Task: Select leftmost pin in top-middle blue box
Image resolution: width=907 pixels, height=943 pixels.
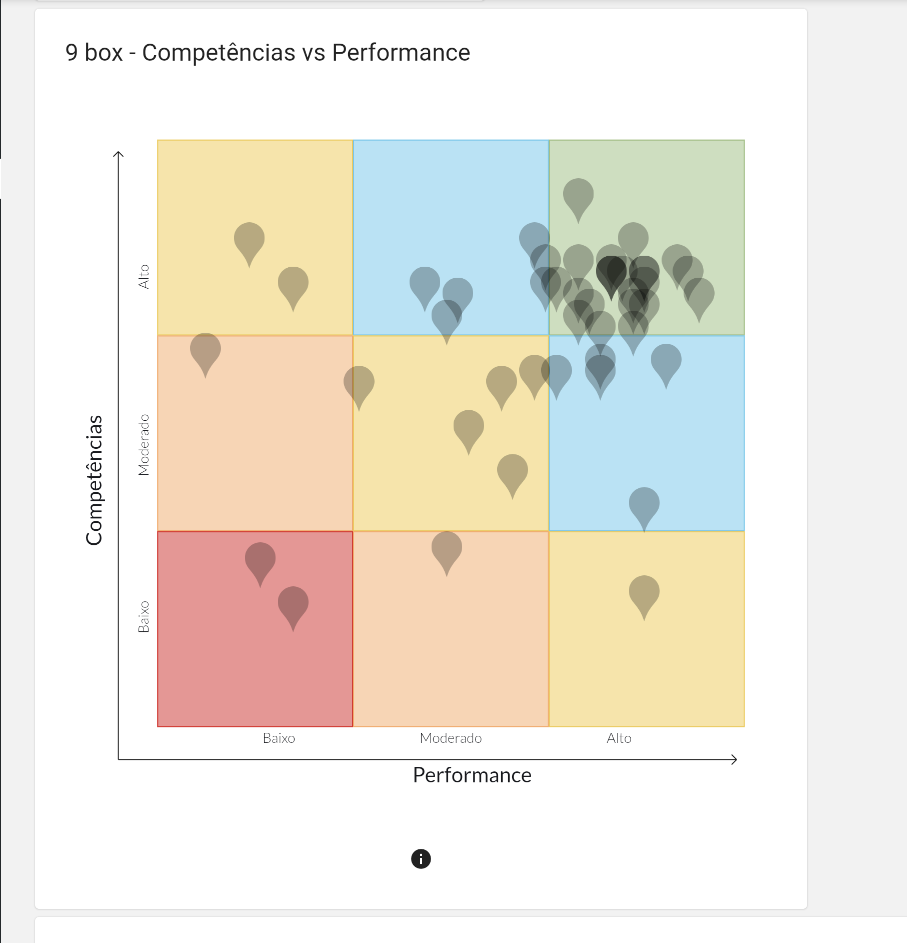Action: 425,283
